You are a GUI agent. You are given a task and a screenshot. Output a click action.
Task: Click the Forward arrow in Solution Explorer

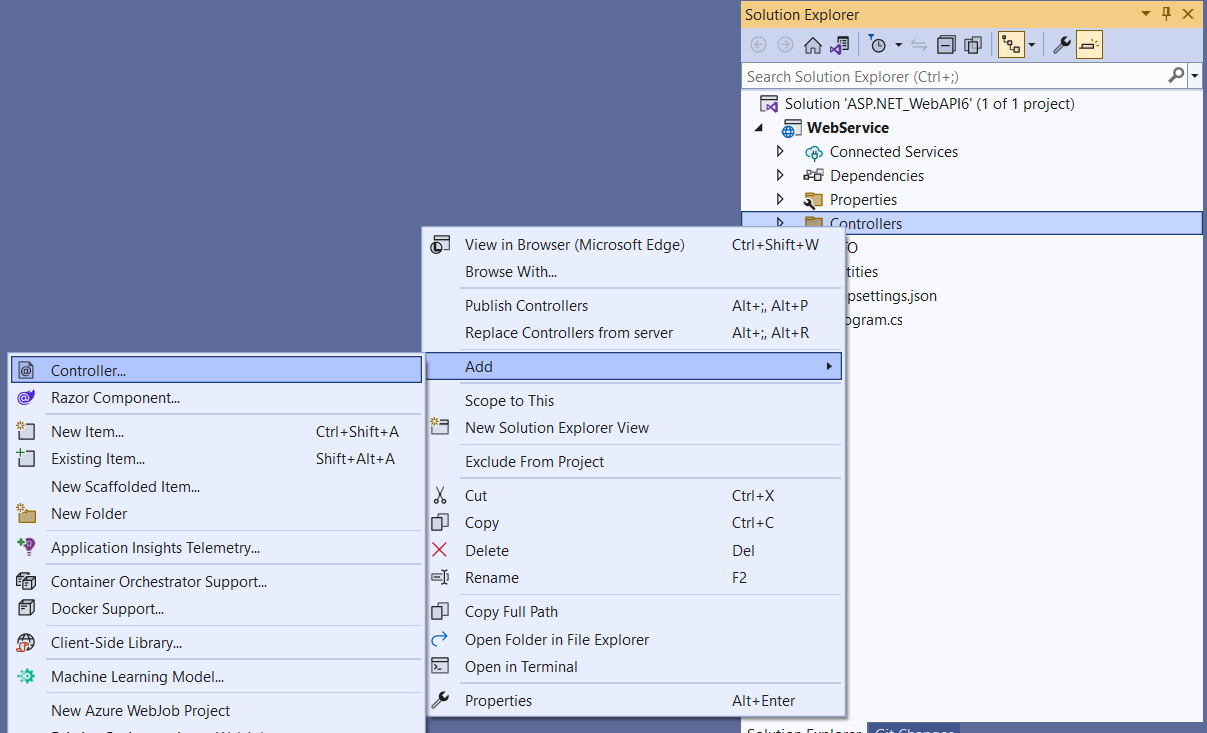pyautogui.click(x=785, y=45)
